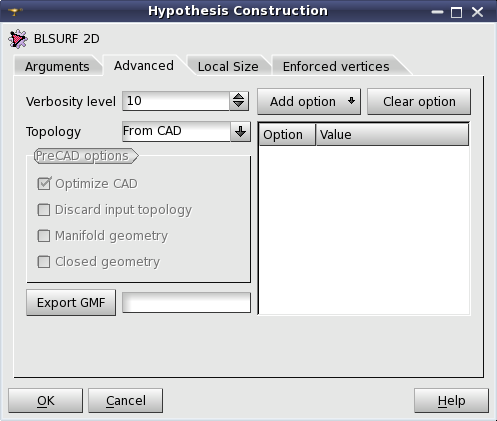The height and width of the screenshot is (421, 497).
Task: Open the Local Size tab
Action: [x=228, y=66]
